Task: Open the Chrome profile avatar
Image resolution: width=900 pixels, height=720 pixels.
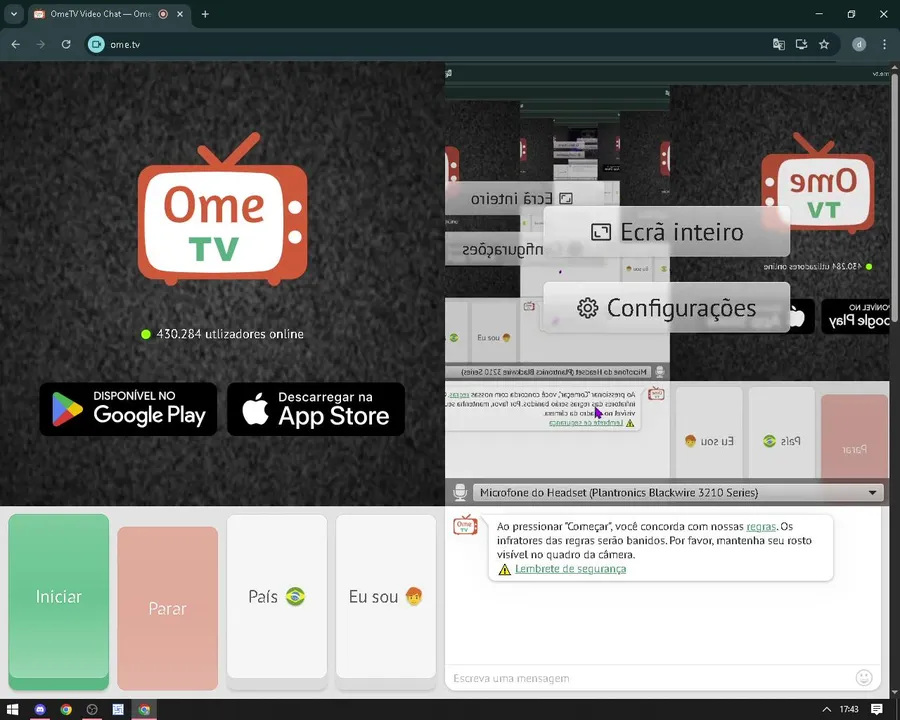Action: [x=859, y=44]
